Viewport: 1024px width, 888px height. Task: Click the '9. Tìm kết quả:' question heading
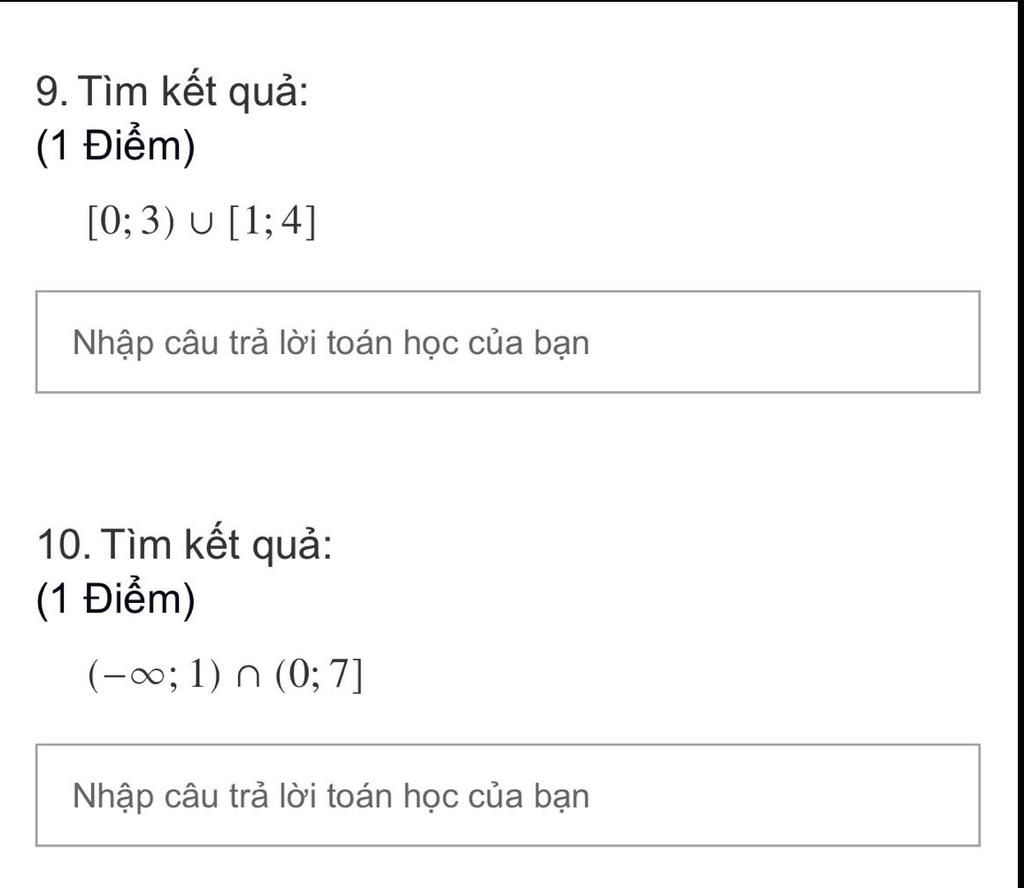172,91
